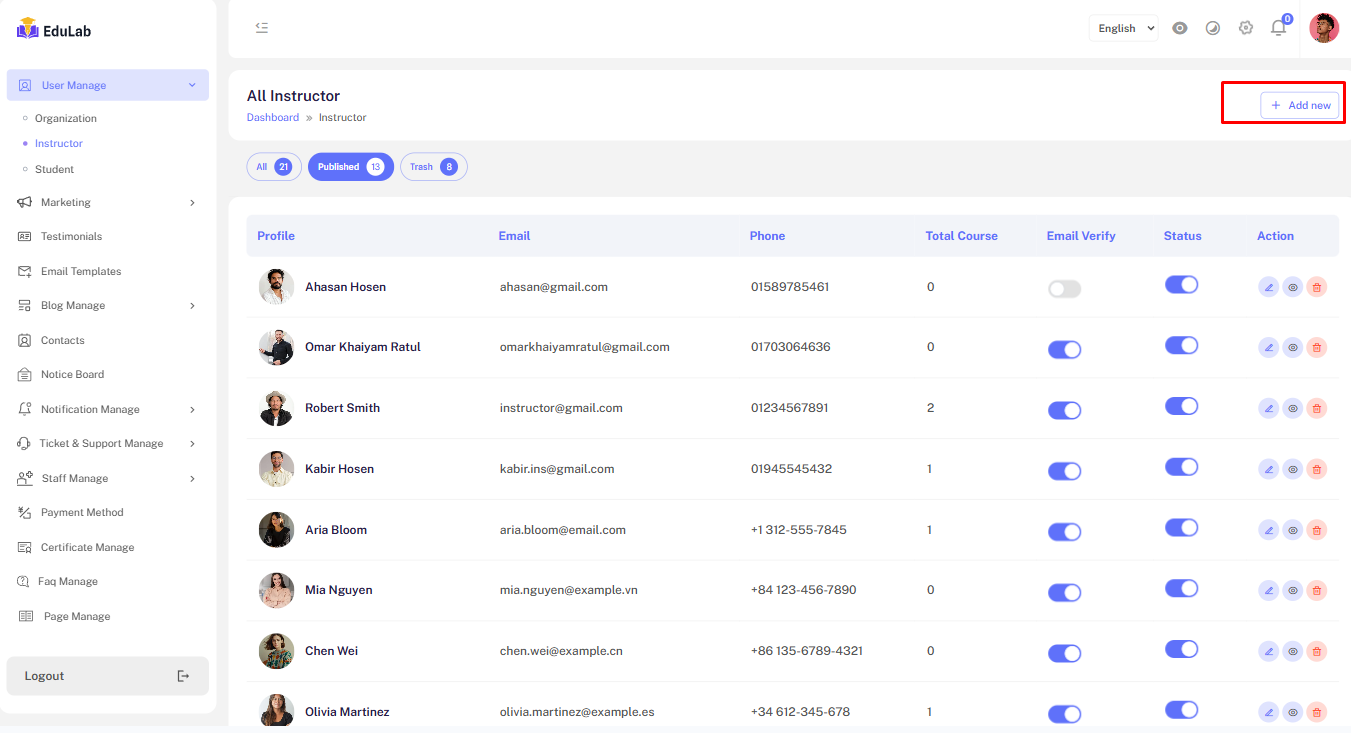Image resolution: width=1351 pixels, height=733 pixels.
Task: Click the sidebar collapse icon in header
Action: tap(262, 28)
